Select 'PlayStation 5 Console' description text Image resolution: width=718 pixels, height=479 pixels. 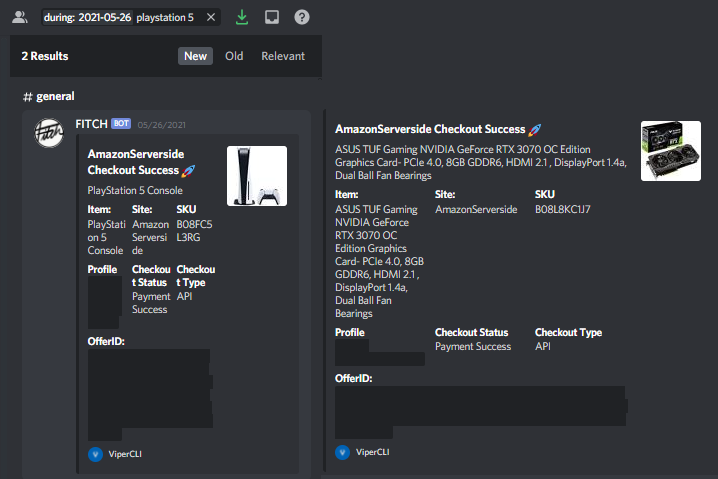pyautogui.click(x=135, y=191)
